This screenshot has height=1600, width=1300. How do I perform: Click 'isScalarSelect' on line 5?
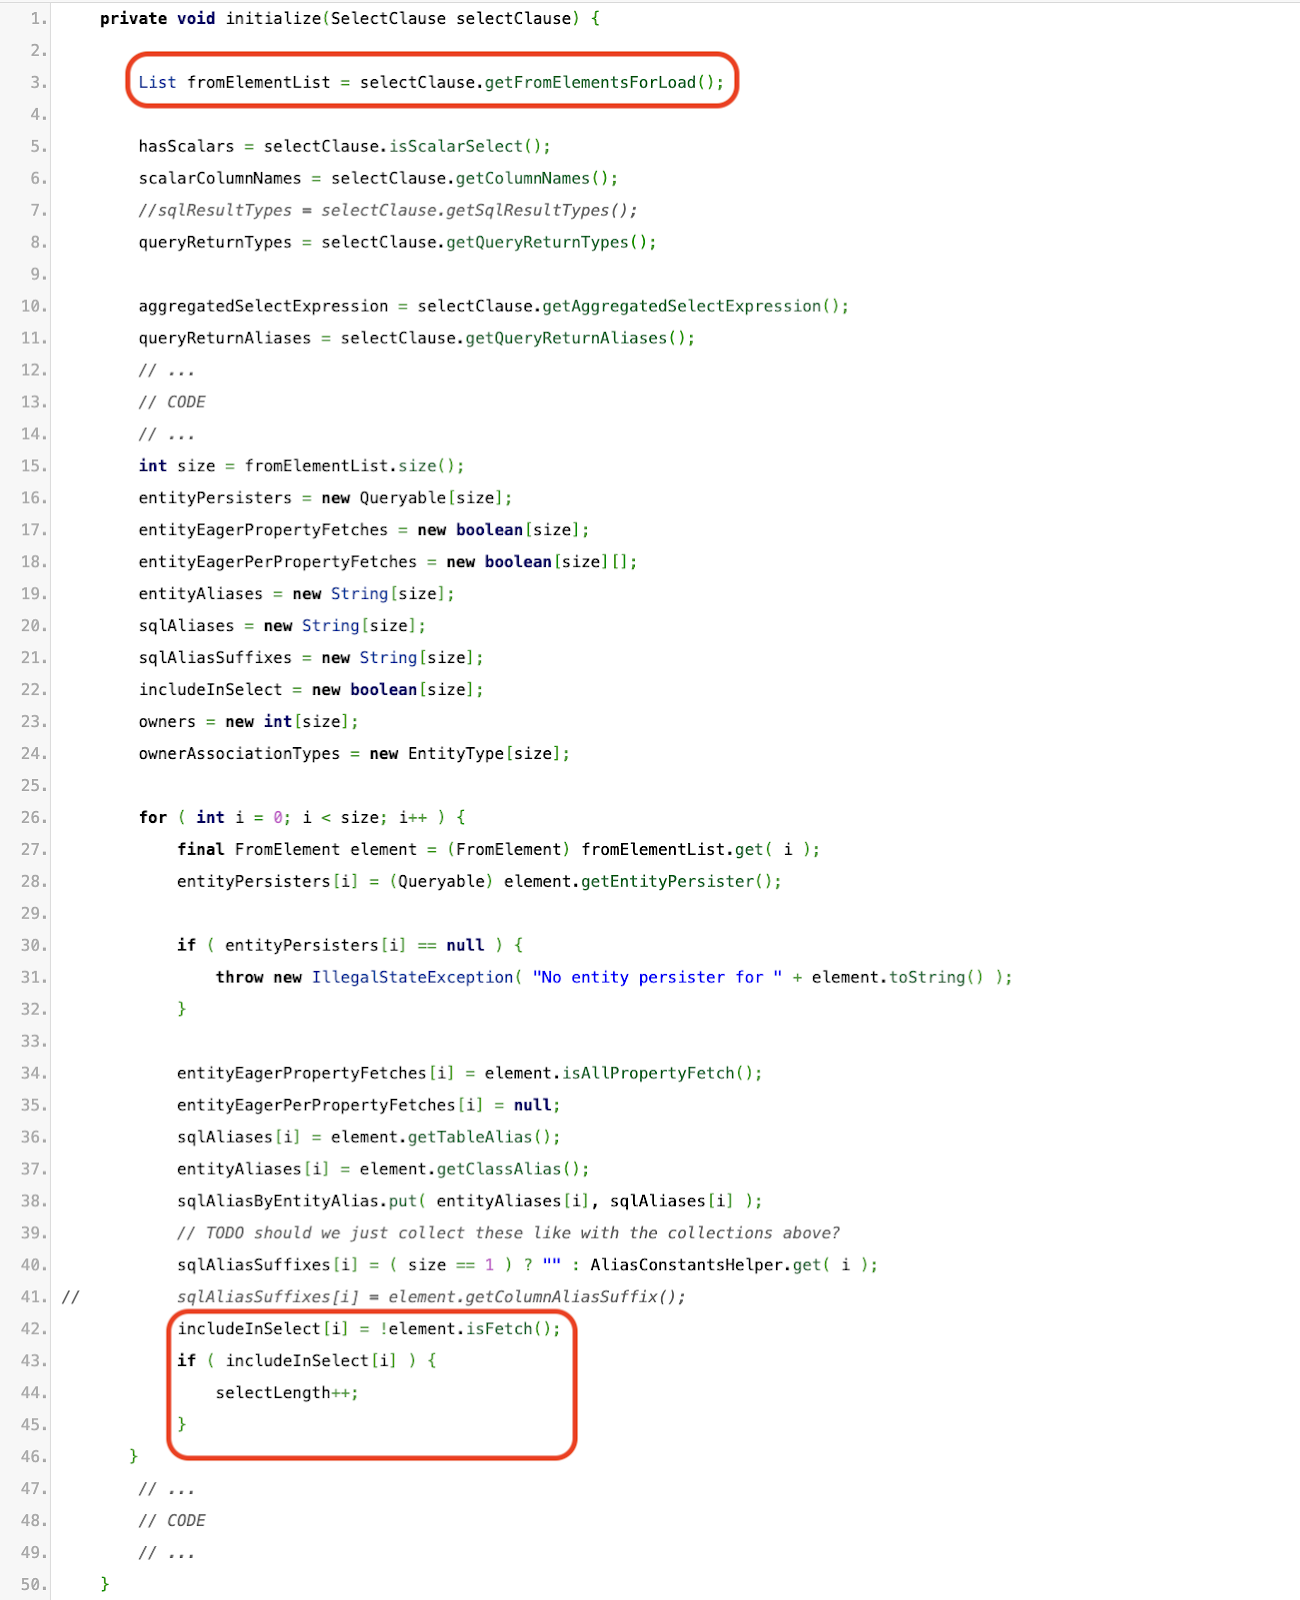tap(456, 146)
